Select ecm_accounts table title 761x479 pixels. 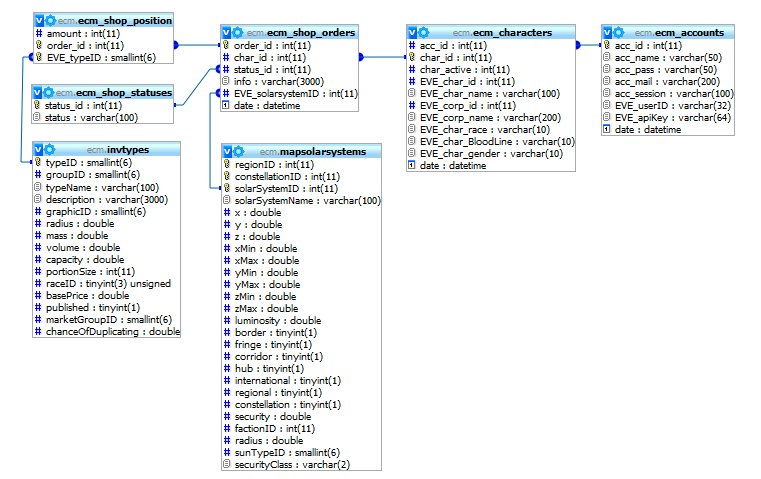(679, 33)
